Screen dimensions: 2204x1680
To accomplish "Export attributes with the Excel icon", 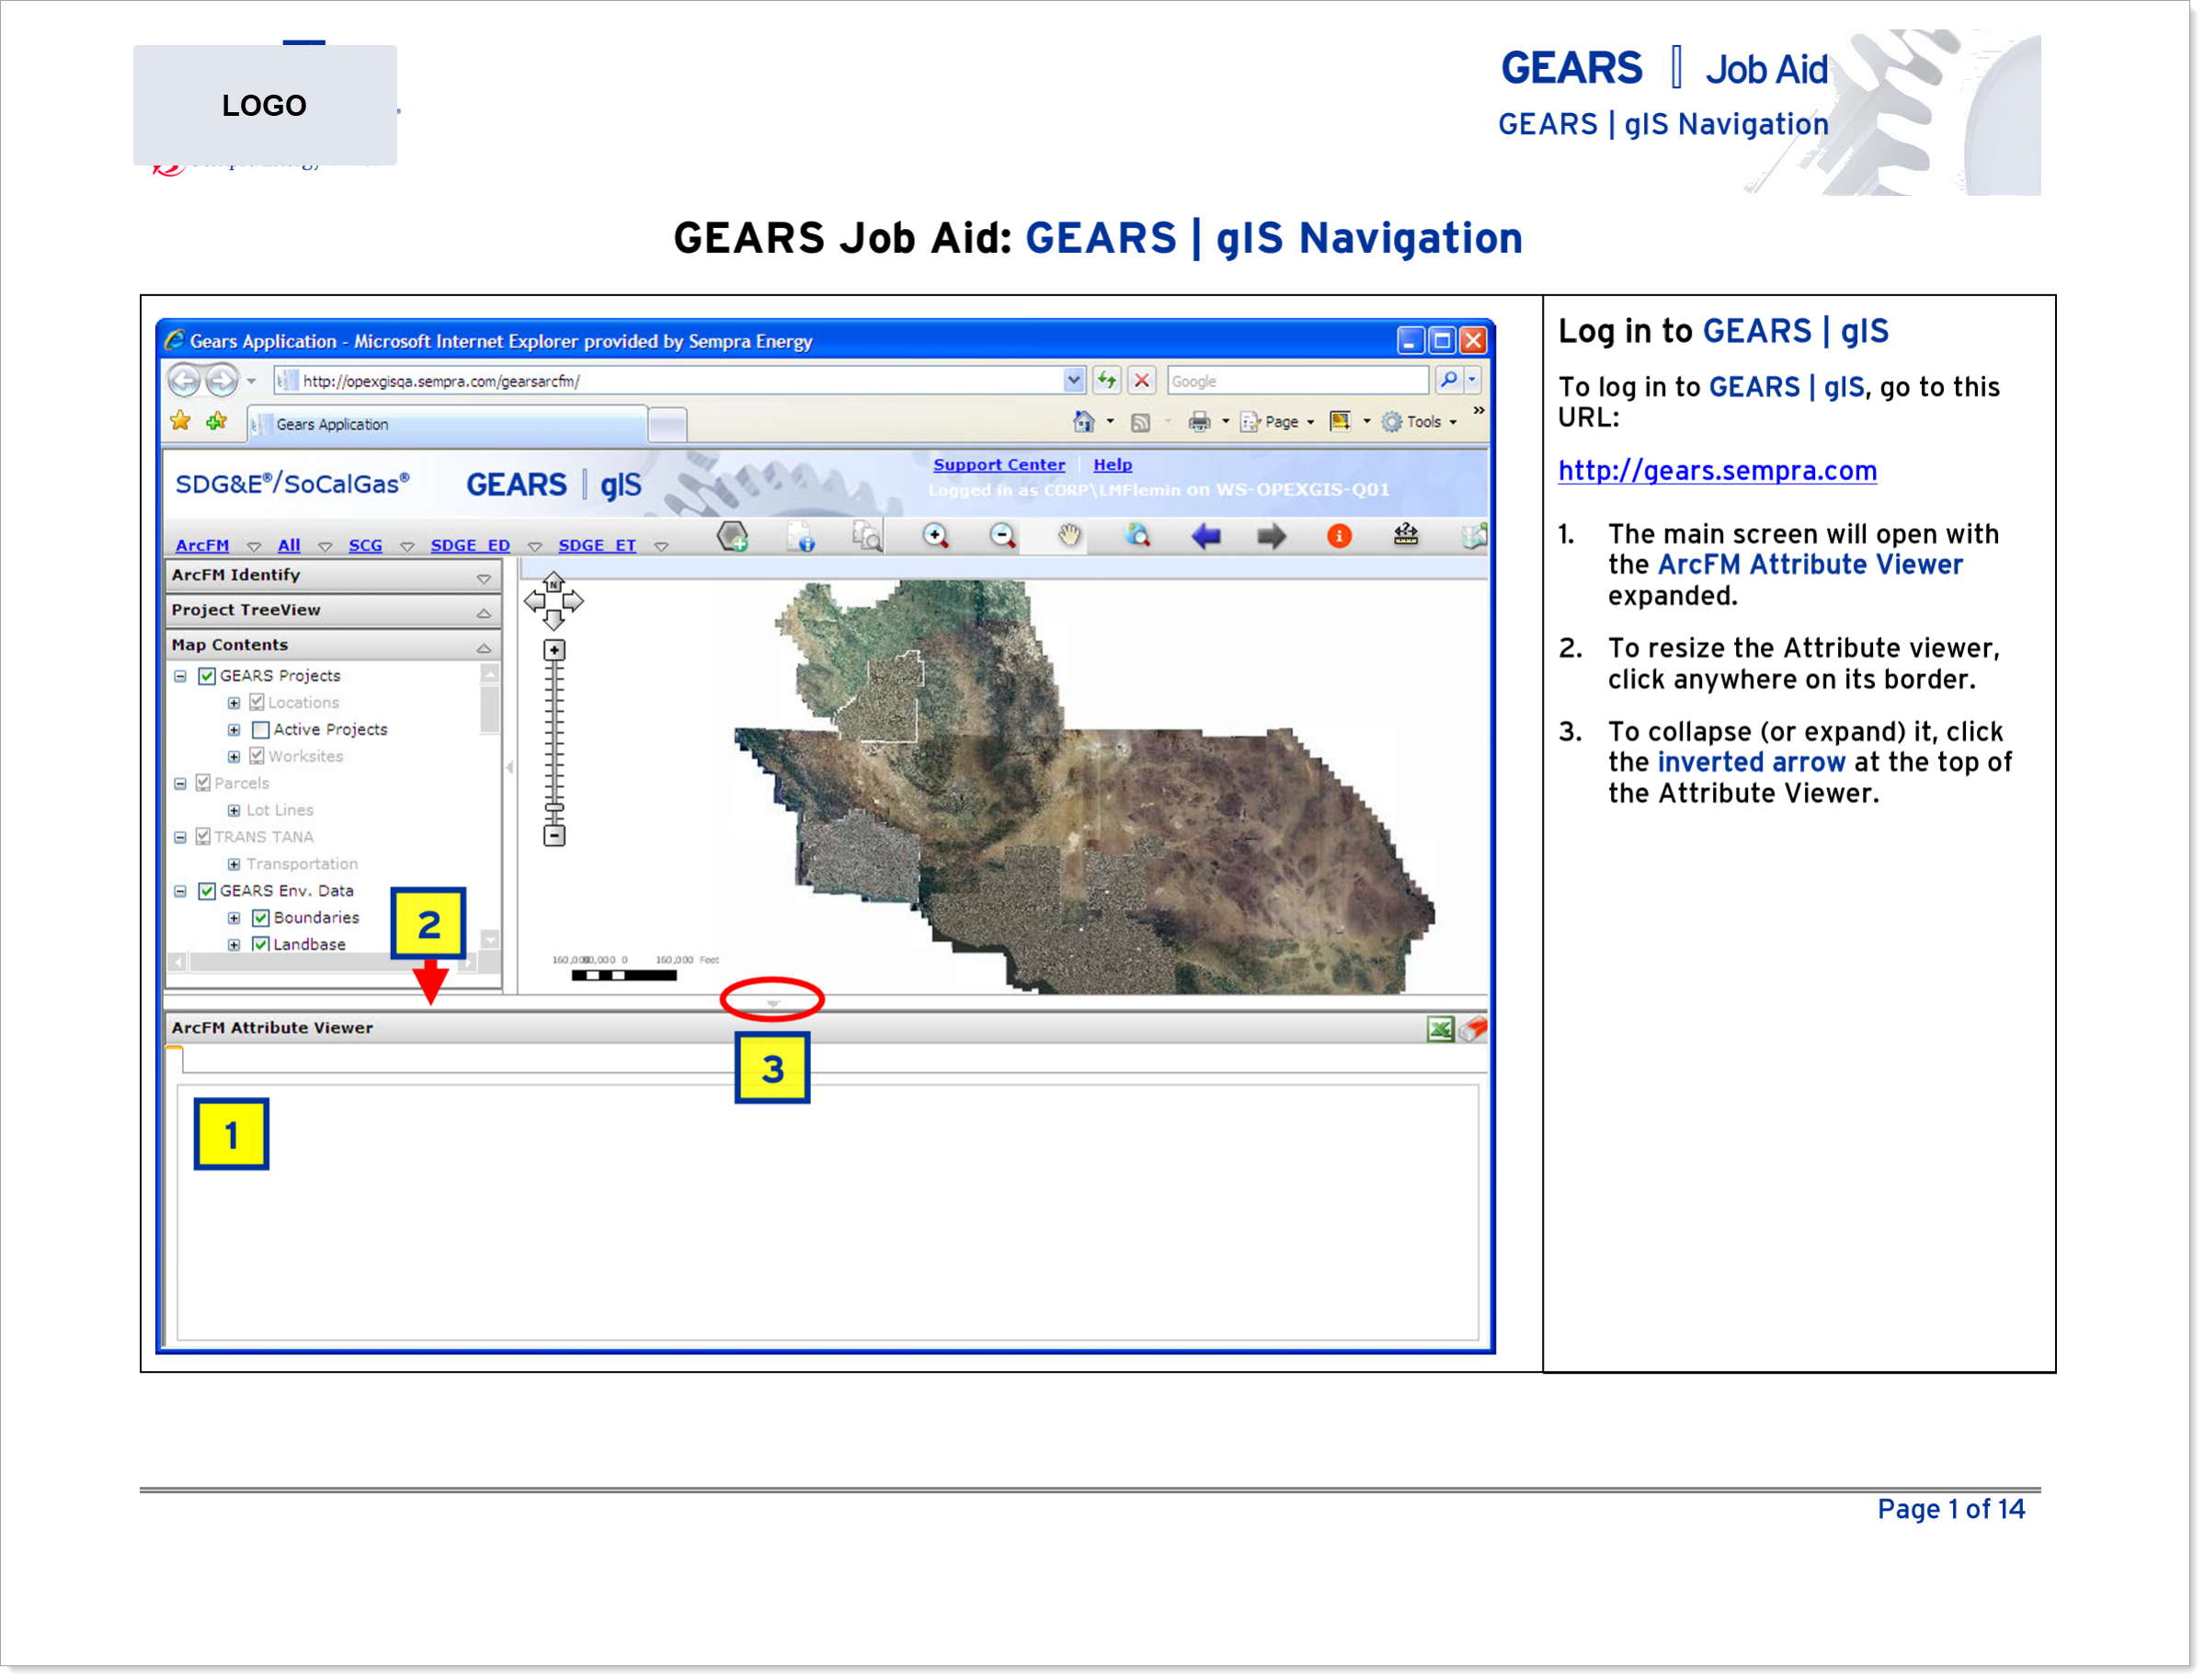I will click(1440, 1029).
